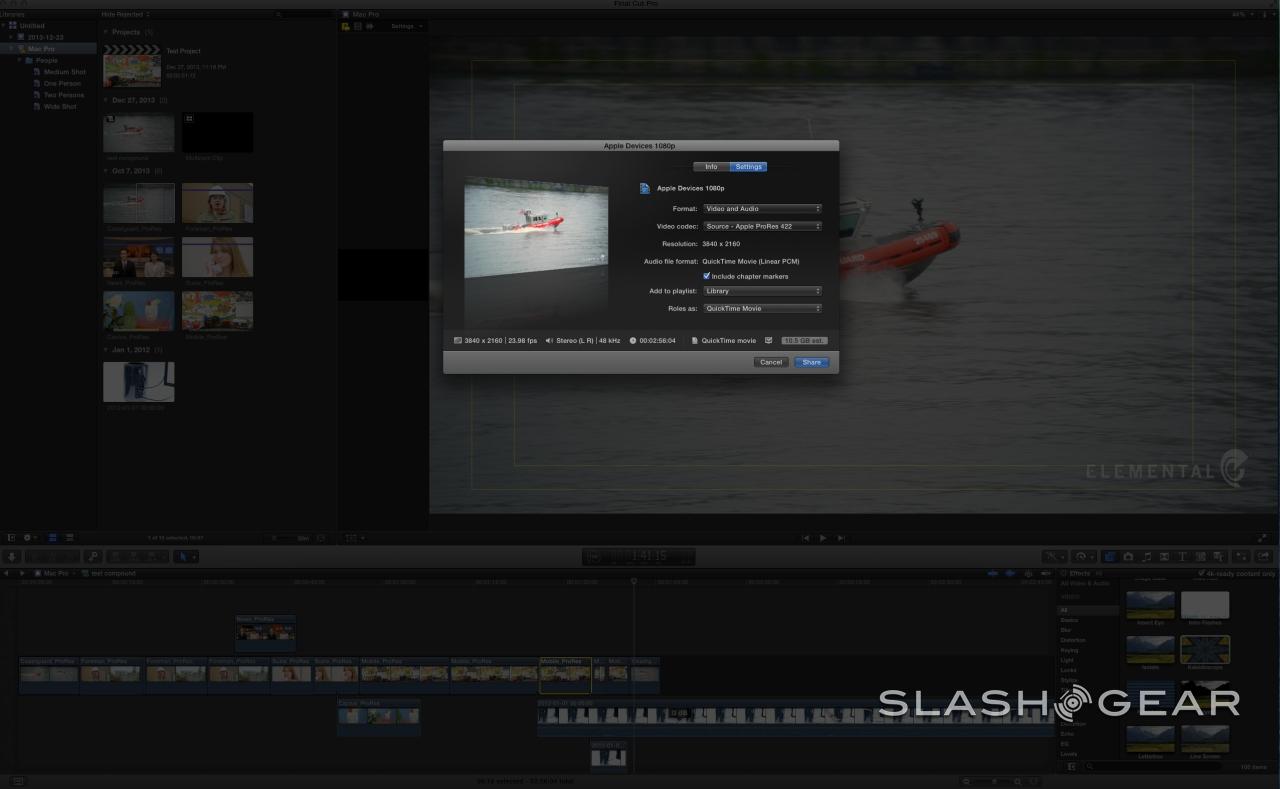1280x789 pixels.
Task: Select the Kaleidoscope effect thumbnail
Action: [x=1205, y=648]
